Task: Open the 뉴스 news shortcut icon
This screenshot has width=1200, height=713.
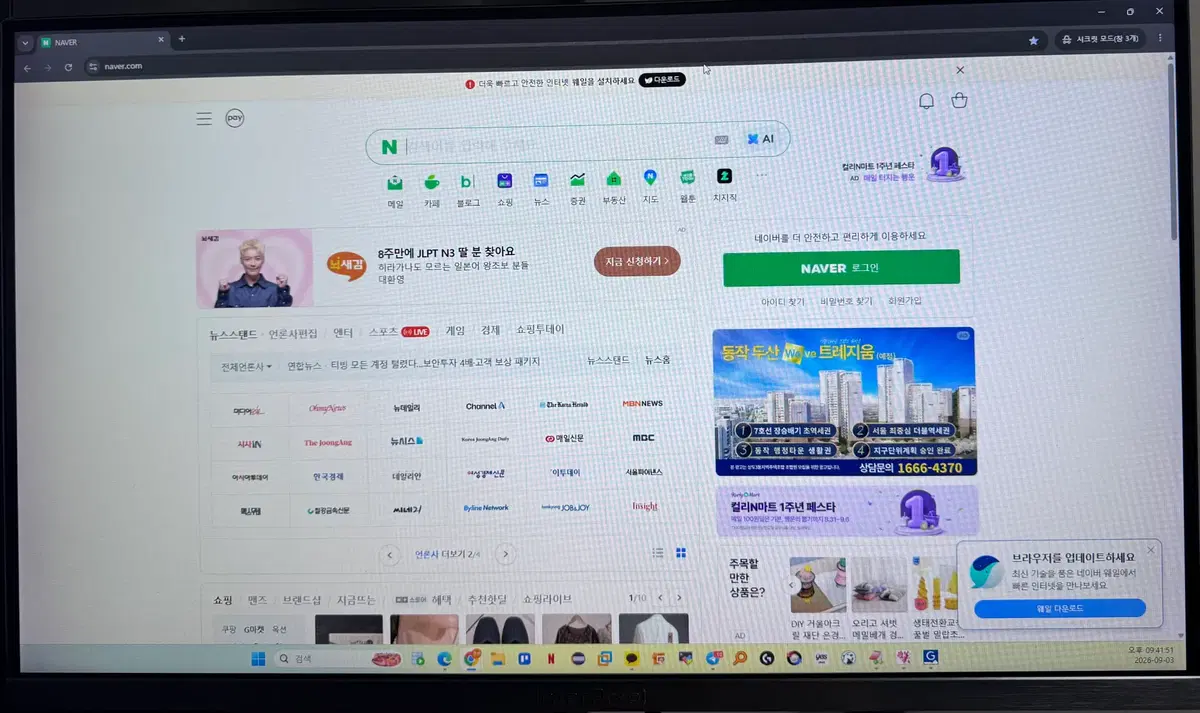Action: point(541,181)
